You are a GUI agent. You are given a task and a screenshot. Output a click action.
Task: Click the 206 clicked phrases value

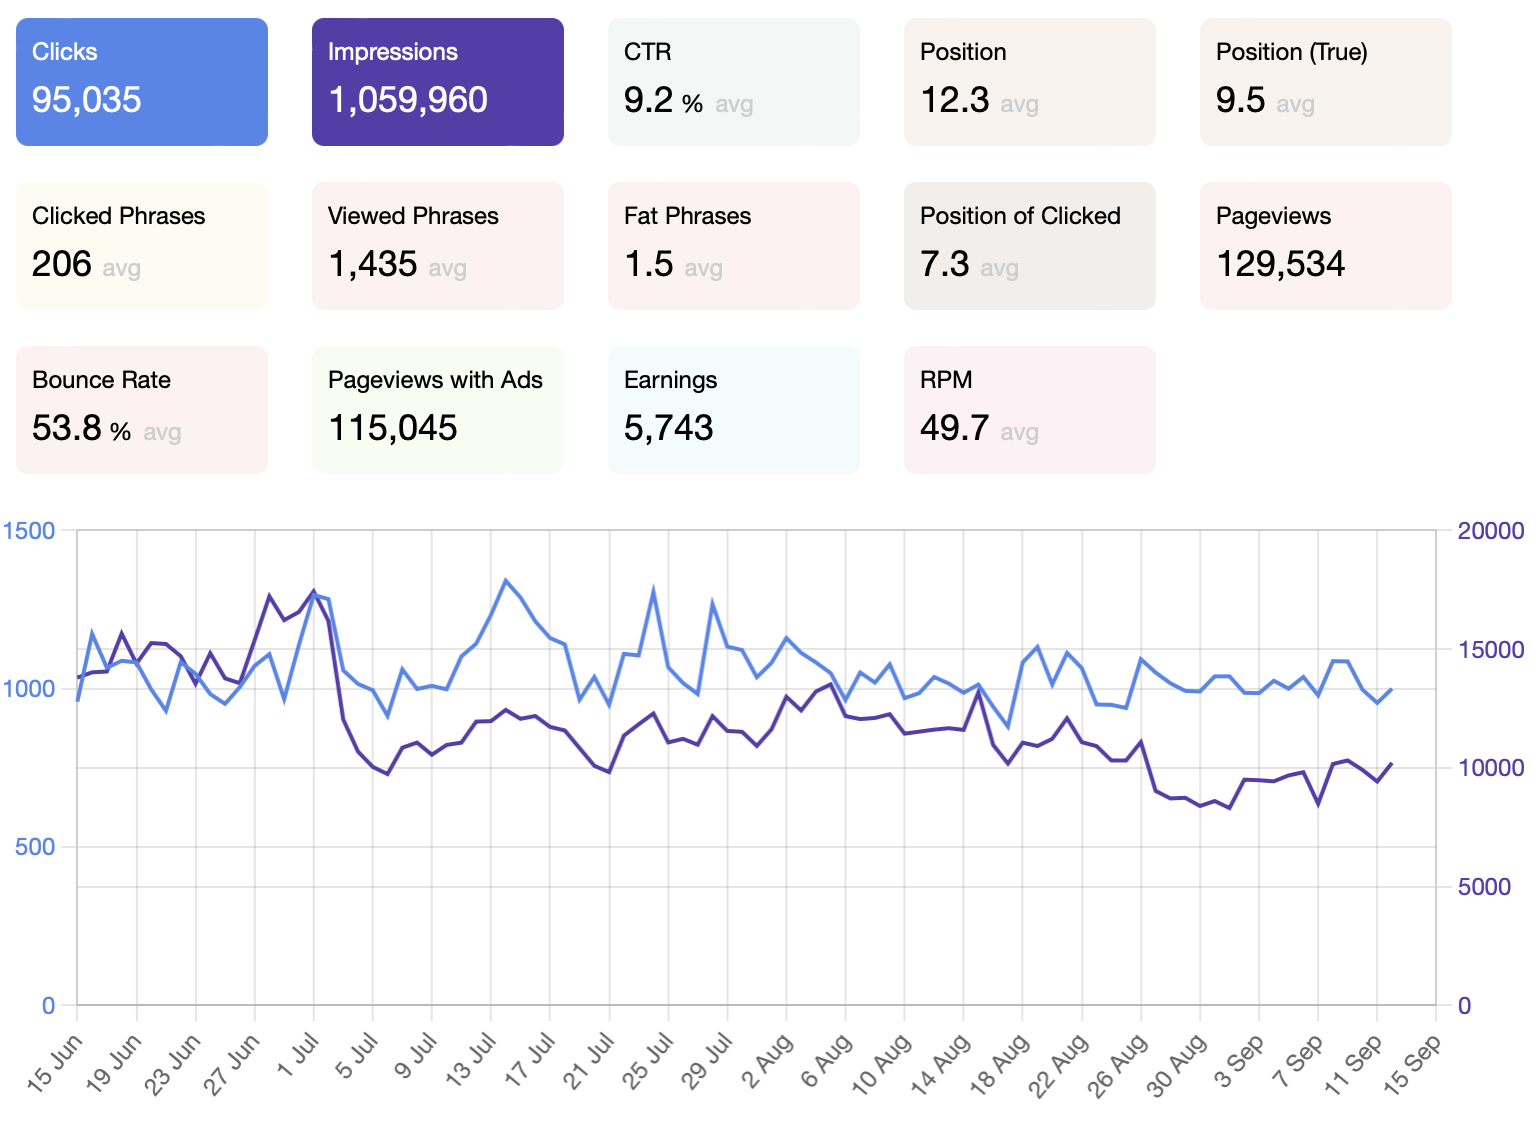62,264
